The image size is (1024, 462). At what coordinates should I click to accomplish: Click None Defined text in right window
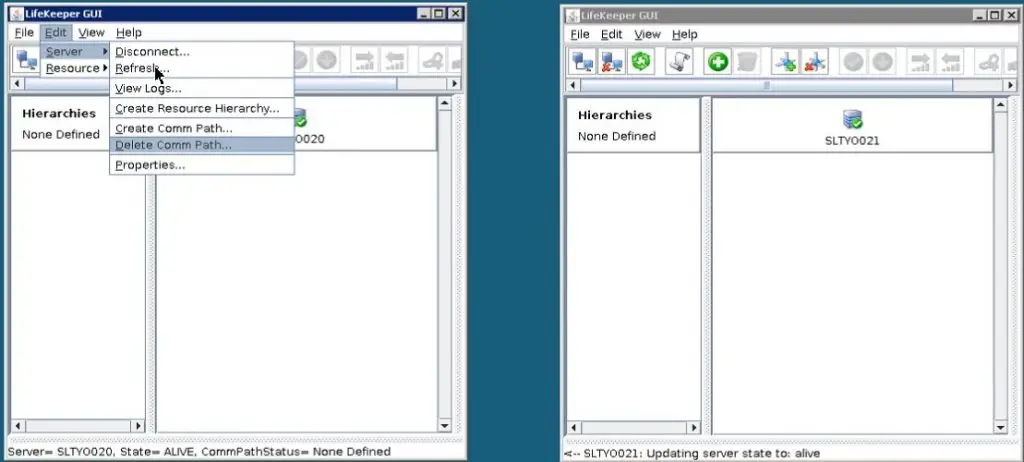point(616,136)
